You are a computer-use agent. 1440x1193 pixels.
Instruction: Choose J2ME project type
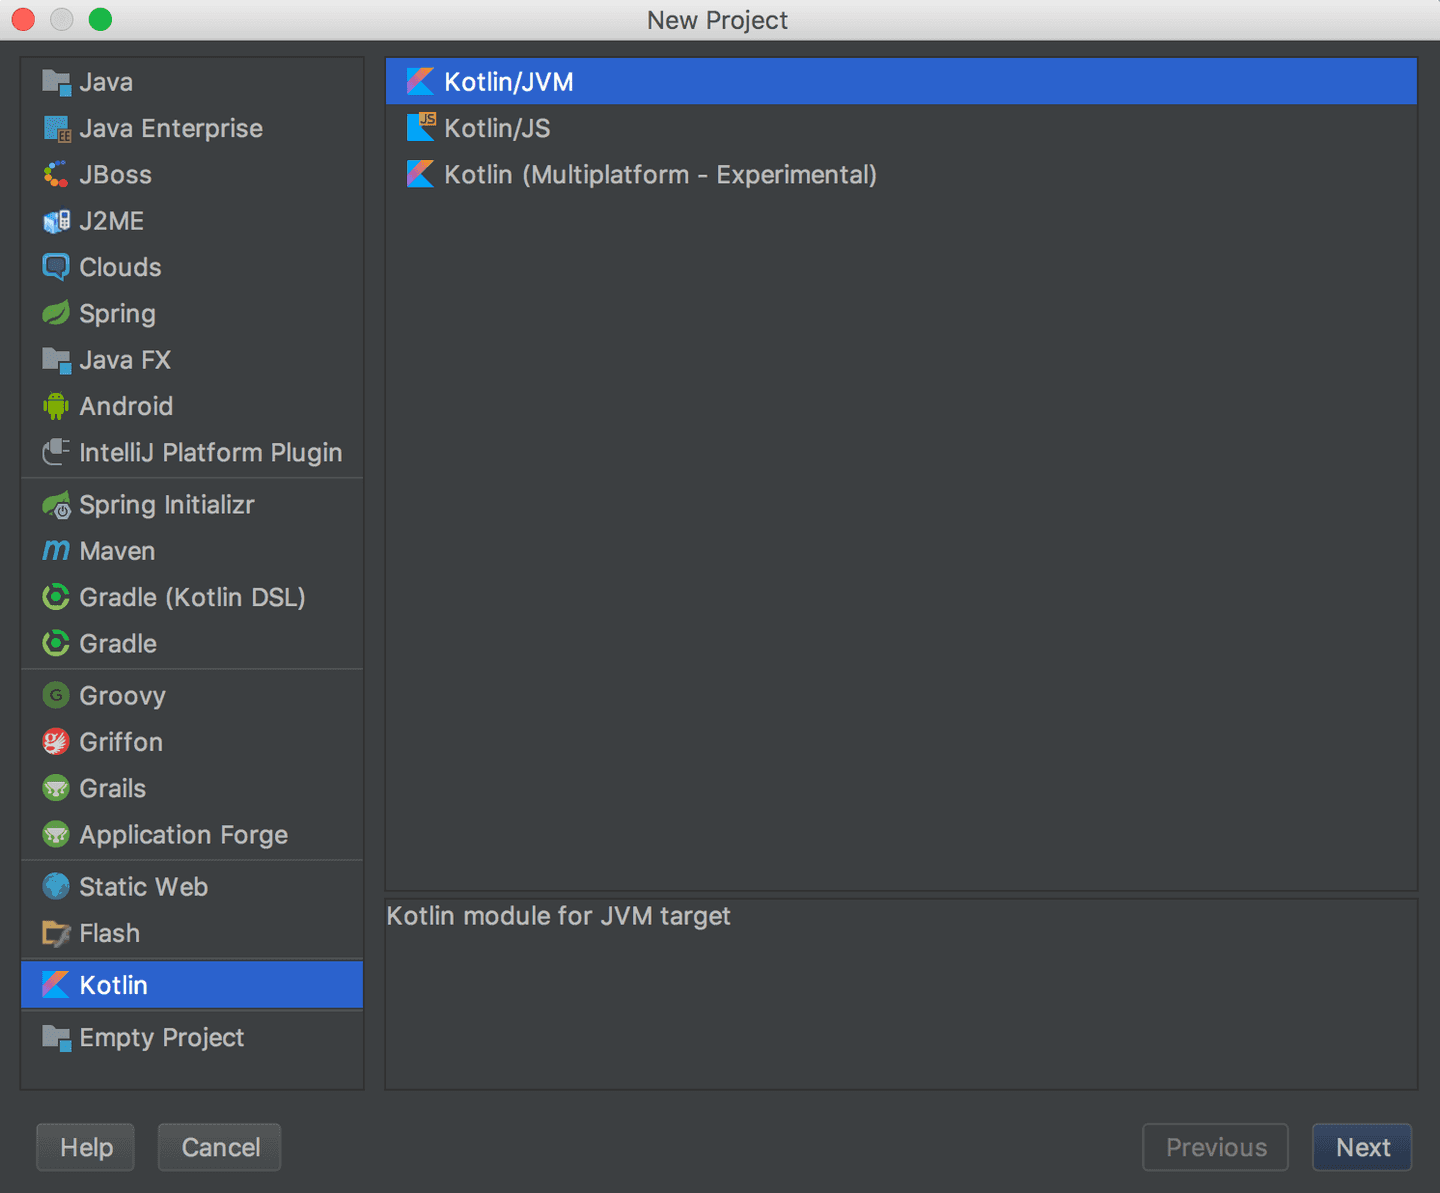[112, 221]
